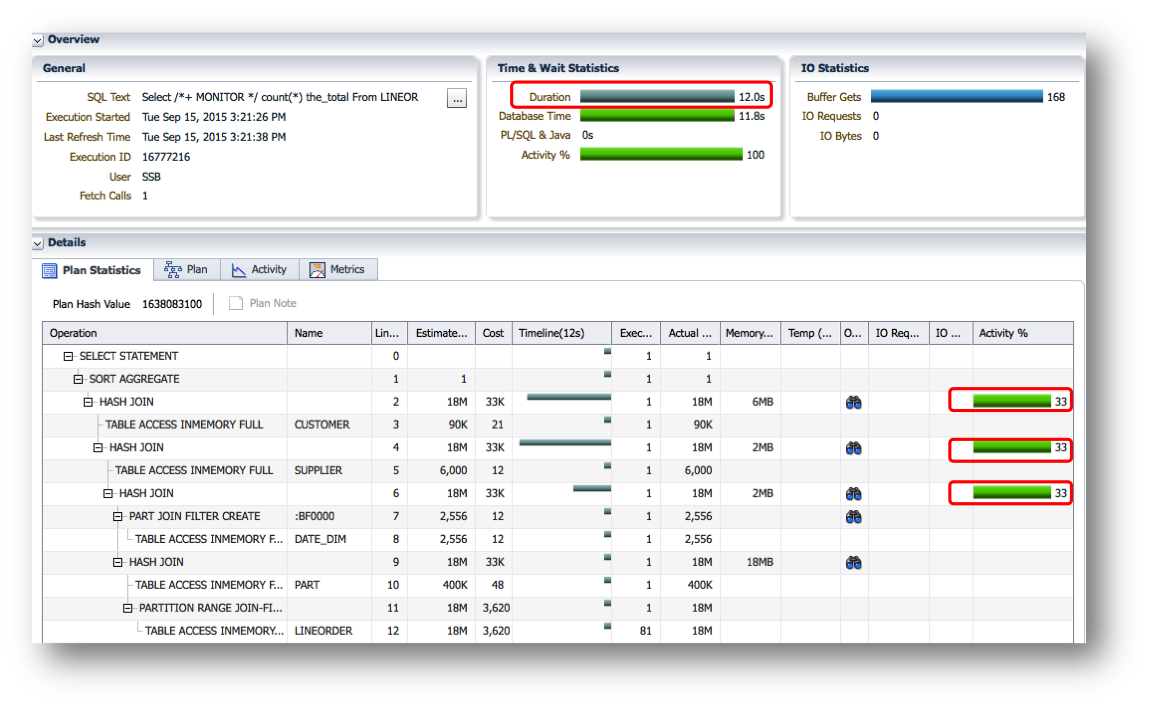Sort by the Name column header
This screenshot has height=708, width=1151.
coord(330,333)
